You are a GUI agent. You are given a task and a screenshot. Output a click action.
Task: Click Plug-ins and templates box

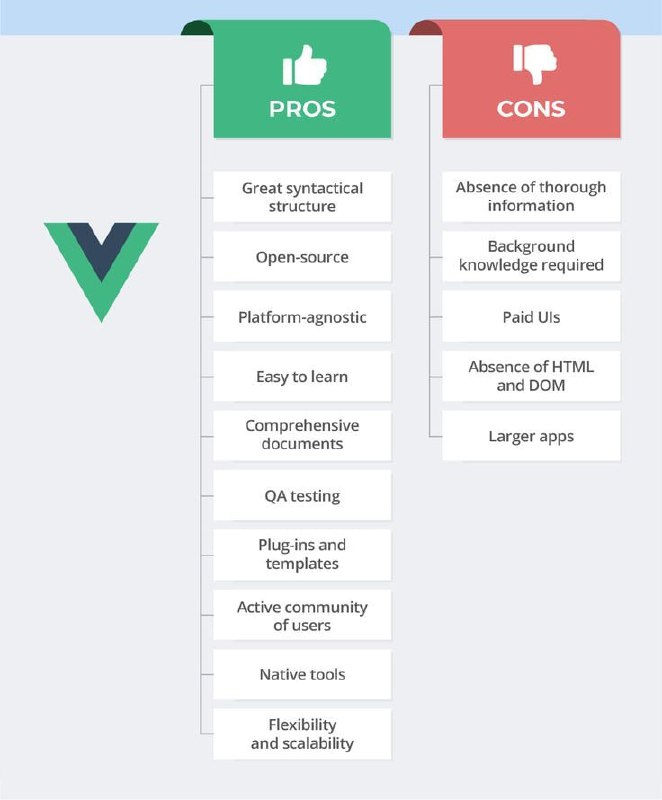302,555
